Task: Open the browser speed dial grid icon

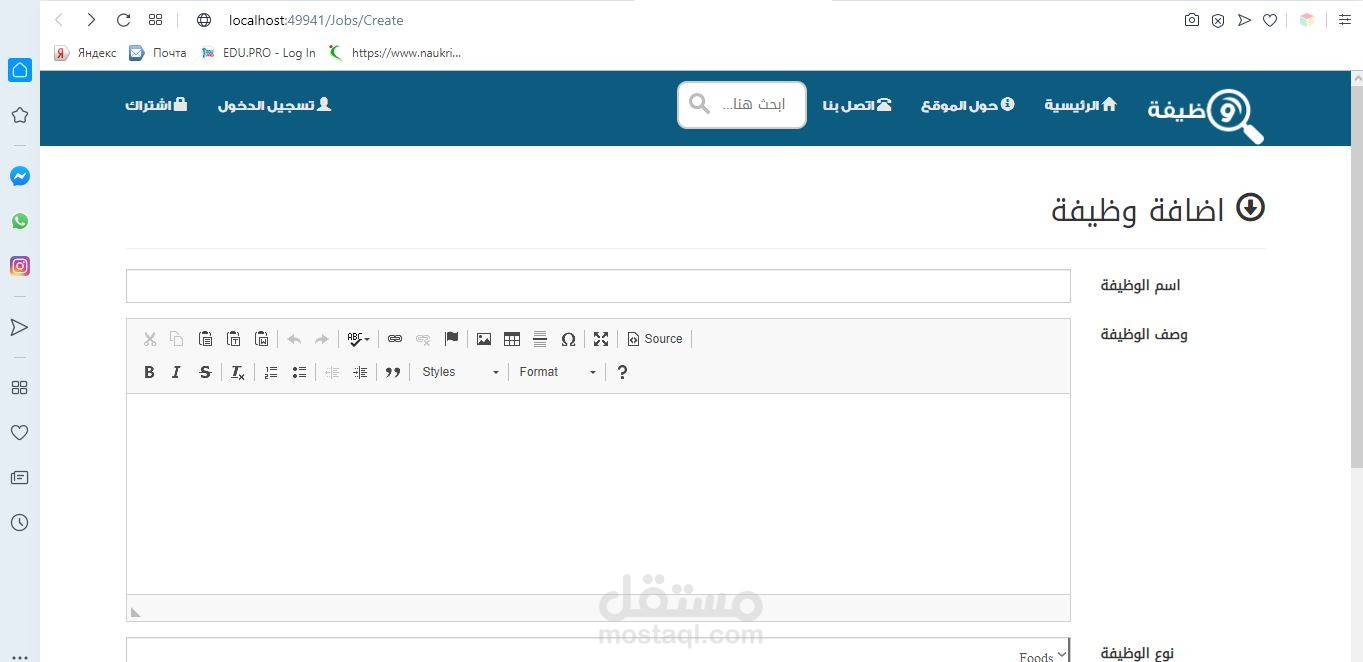Action: 155,20
